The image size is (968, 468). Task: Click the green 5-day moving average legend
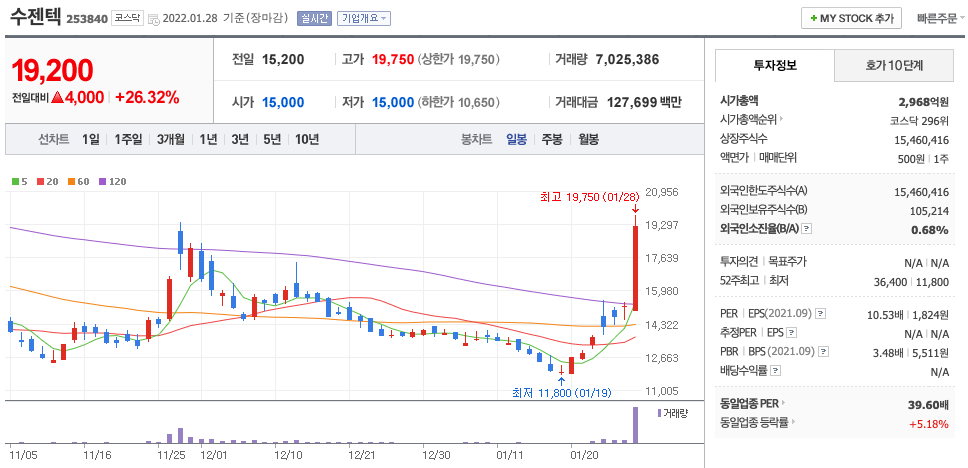tap(19, 182)
